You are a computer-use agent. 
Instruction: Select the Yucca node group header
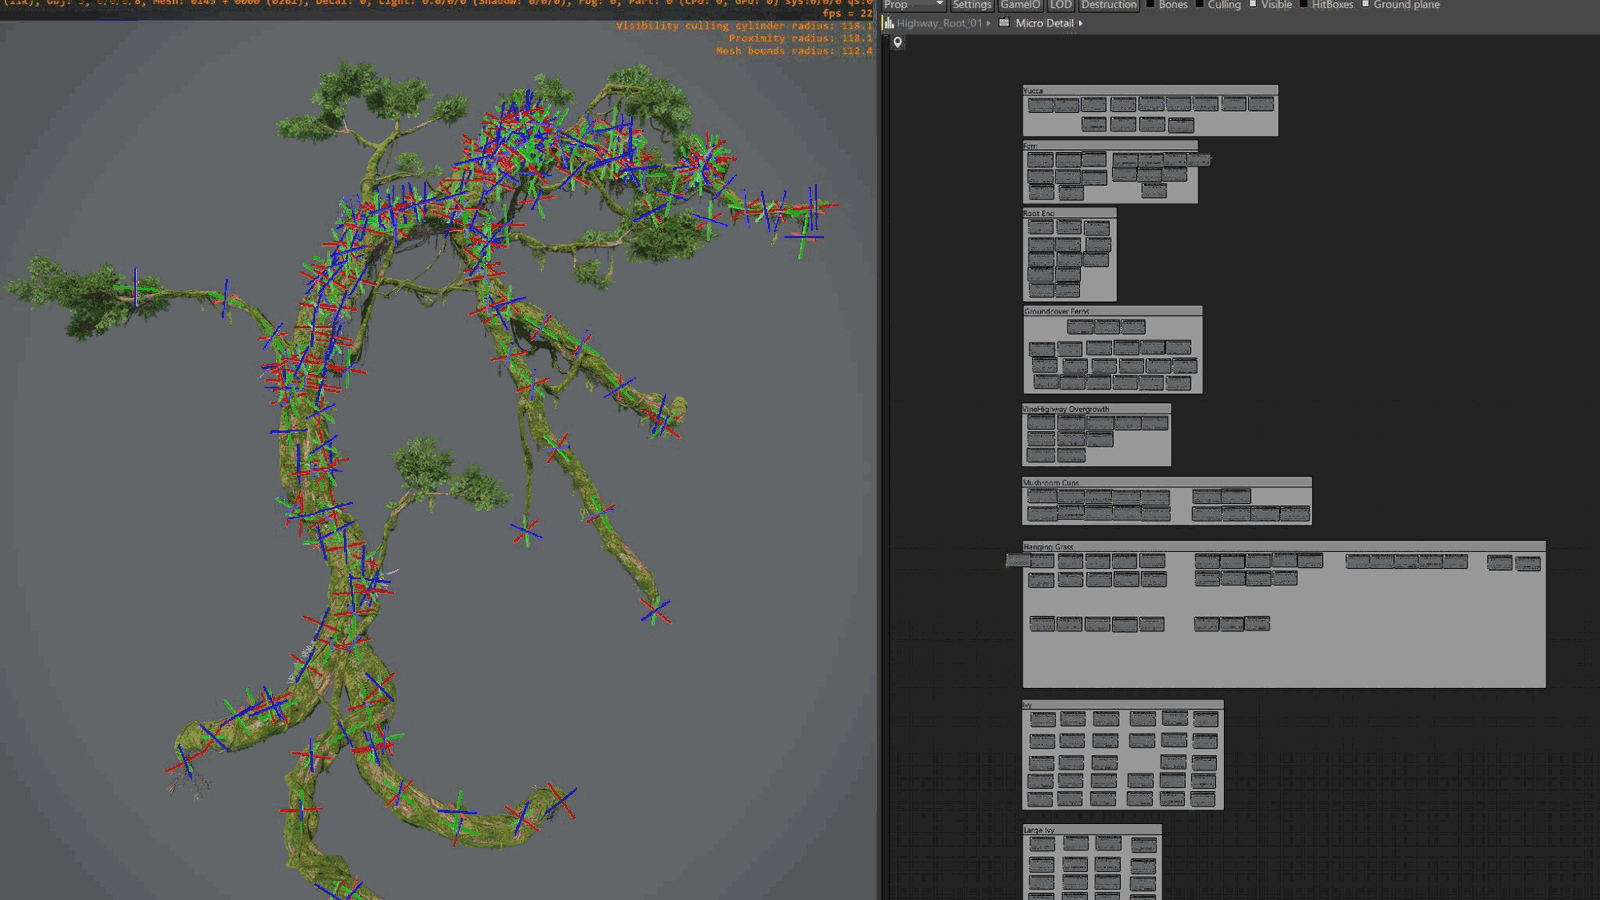coord(1150,90)
